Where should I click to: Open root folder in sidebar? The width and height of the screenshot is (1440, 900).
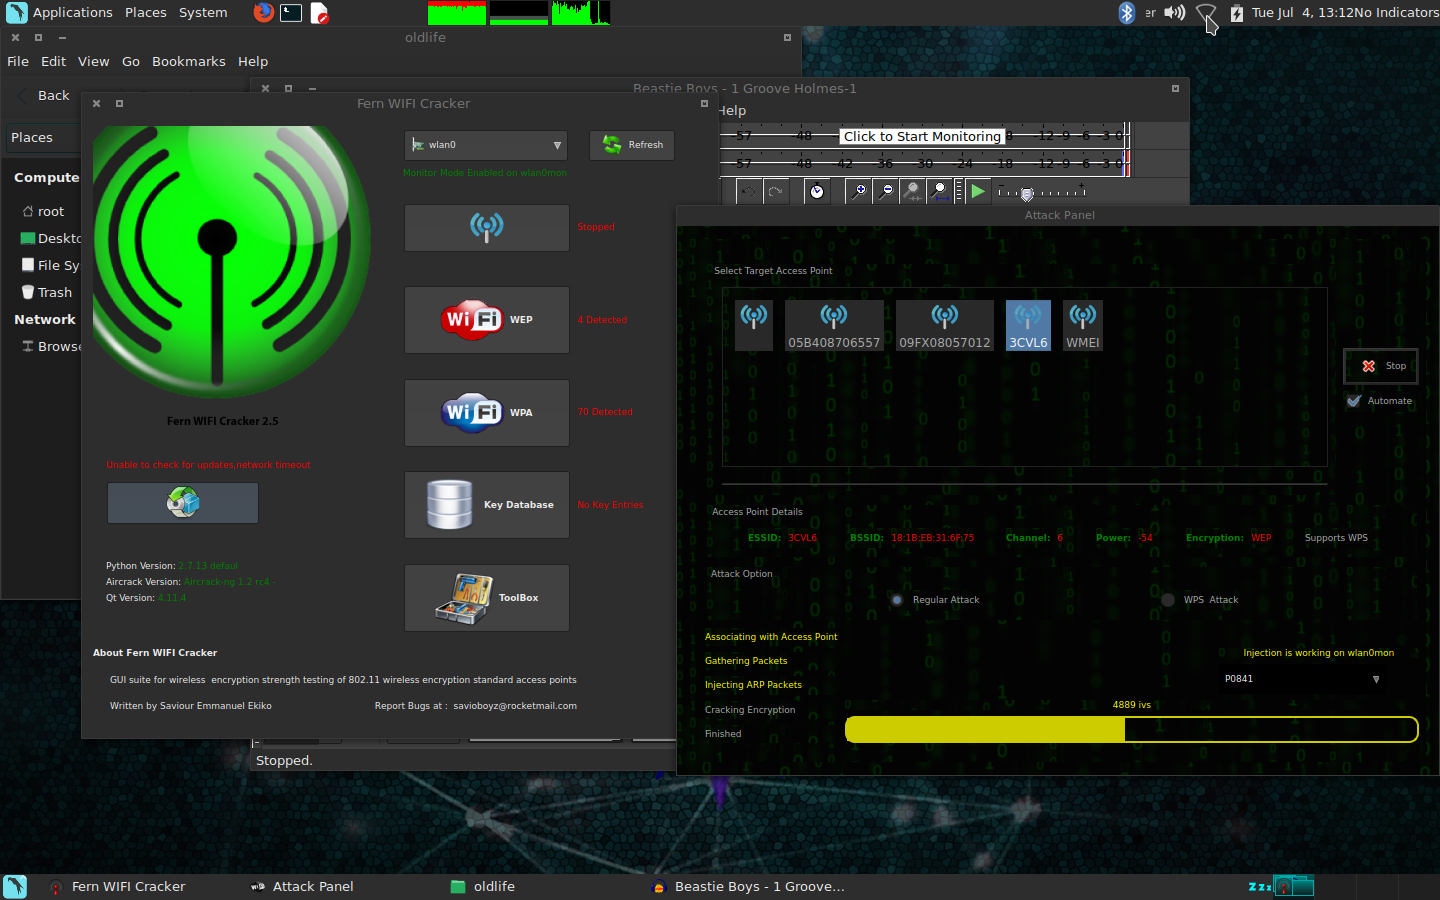pyautogui.click(x=42, y=212)
